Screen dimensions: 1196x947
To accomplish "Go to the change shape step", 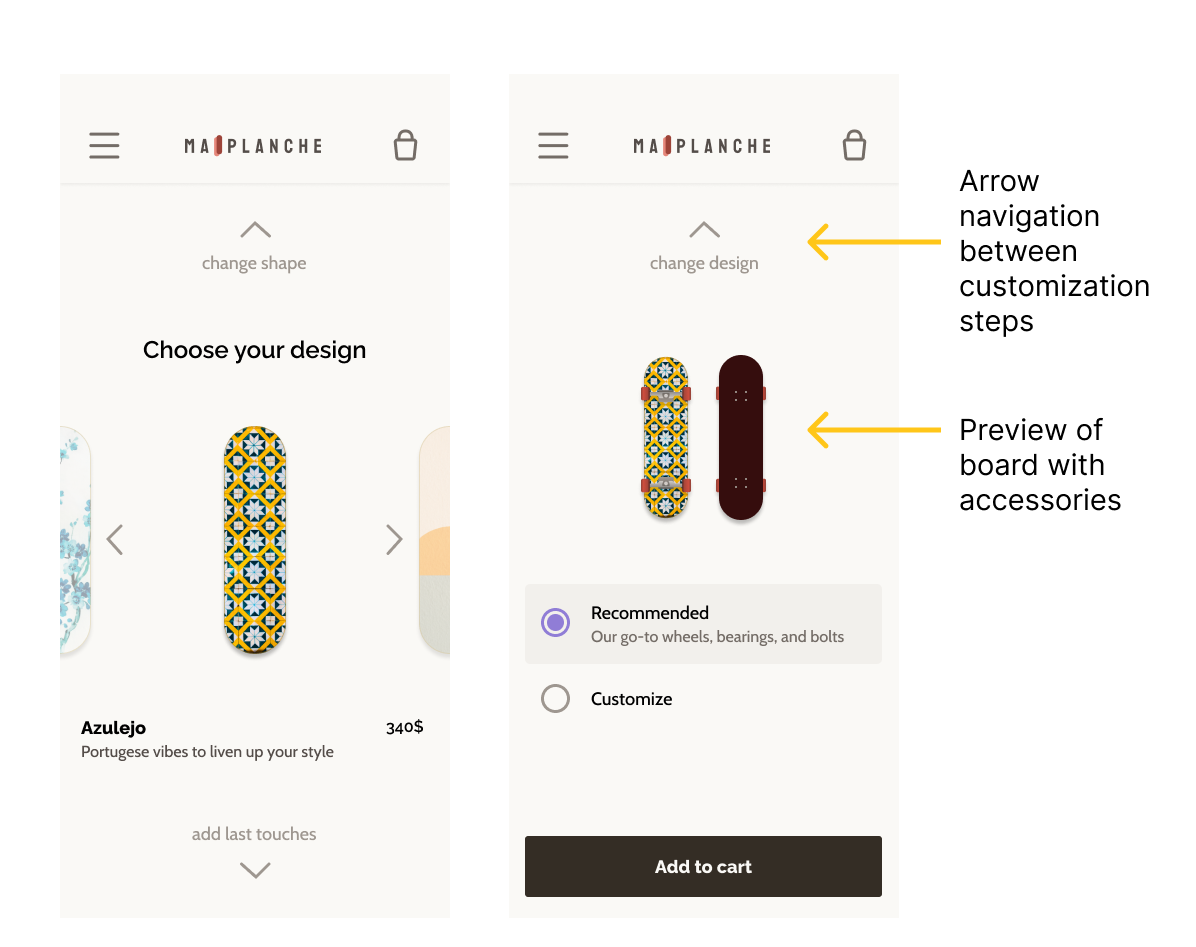I will [x=254, y=263].
